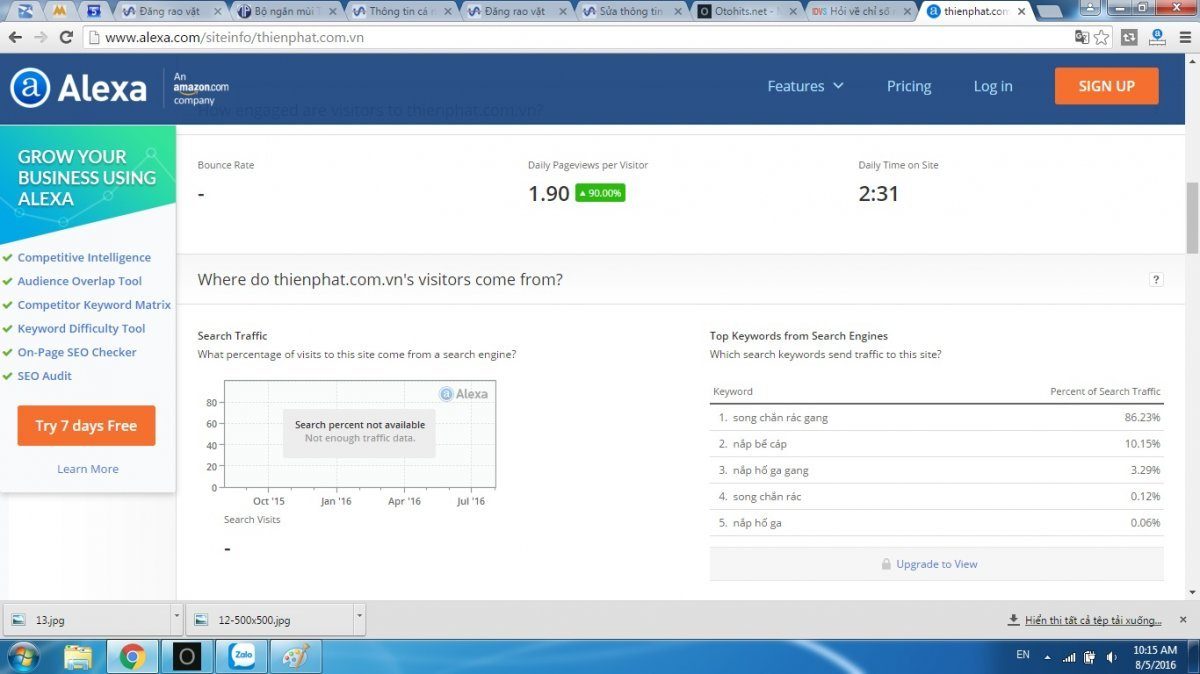
Task: Click keyword row "nắp bể cáp"
Action: 936,444
